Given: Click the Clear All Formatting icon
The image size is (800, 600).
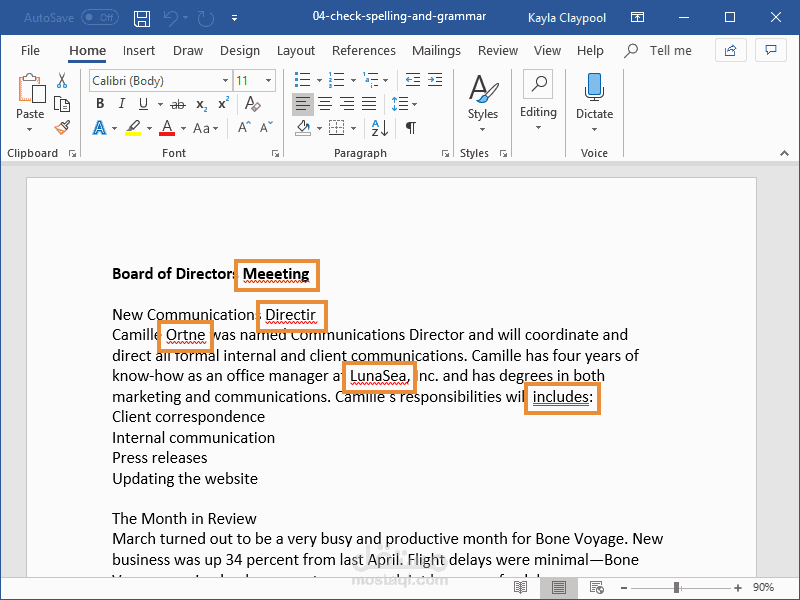Looking at the screenshot, I should 253,104.
